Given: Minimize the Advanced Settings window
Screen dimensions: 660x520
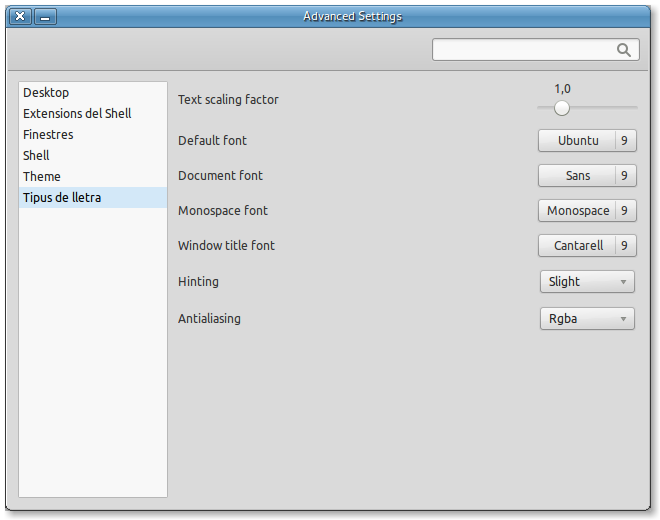Looking at the screenshot, I should (x=46, y=16).
